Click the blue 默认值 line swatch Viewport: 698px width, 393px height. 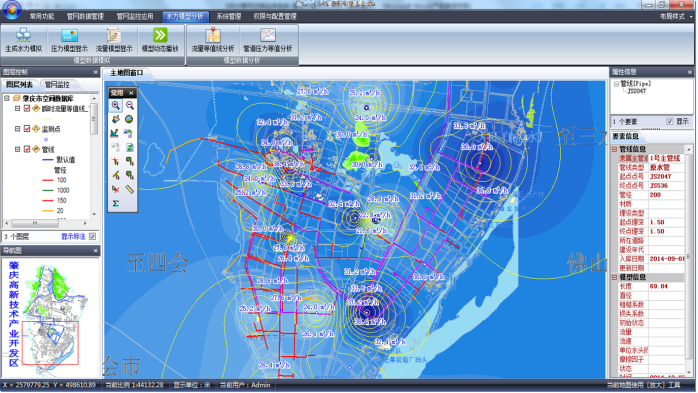click(x=48, y=159)
